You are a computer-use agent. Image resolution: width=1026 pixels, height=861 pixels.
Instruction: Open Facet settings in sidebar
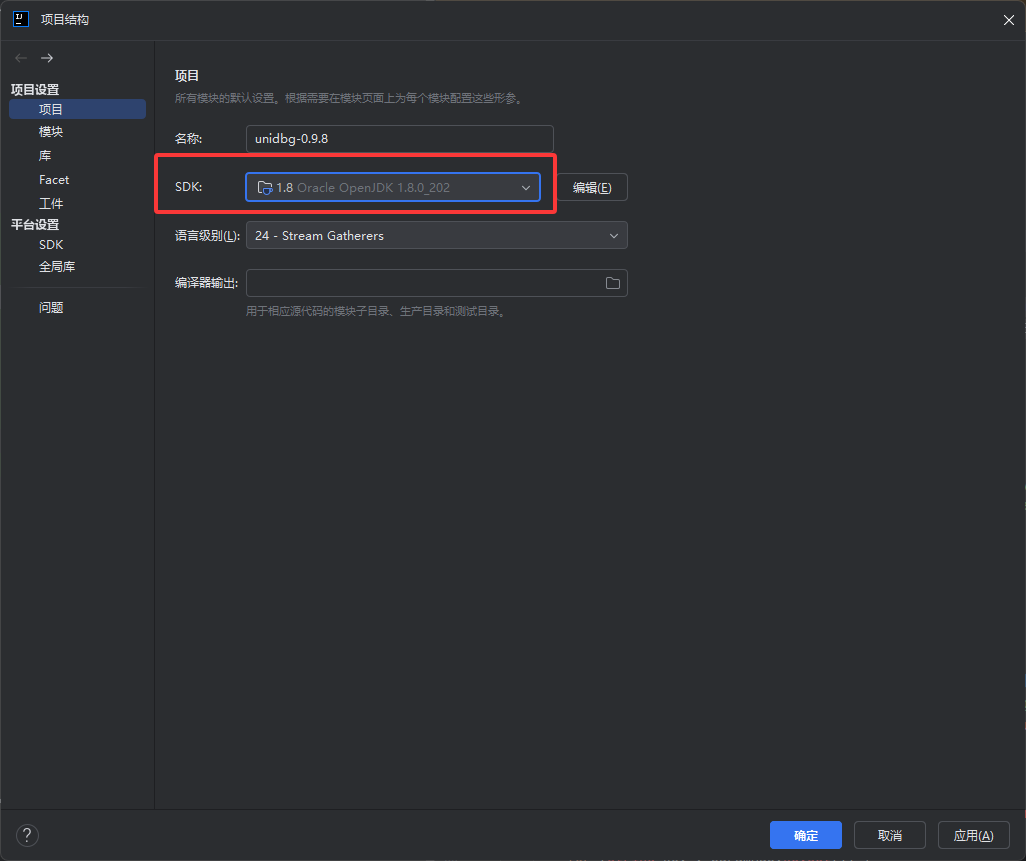click(x=54, y=180)
